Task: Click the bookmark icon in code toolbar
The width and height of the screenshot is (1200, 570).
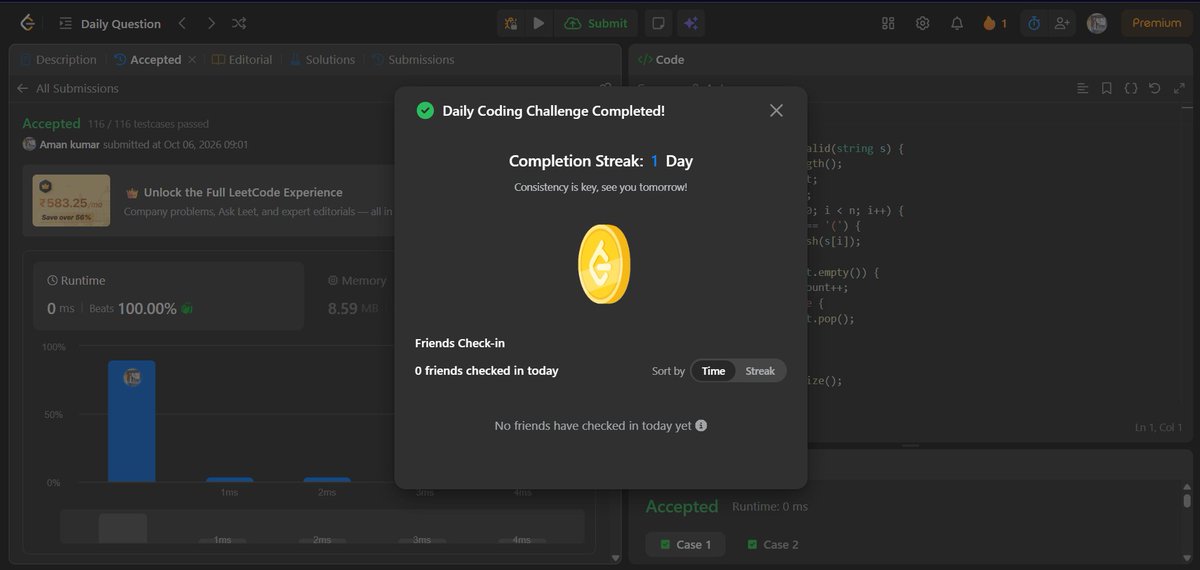Action: click(x=1107, y=88)
